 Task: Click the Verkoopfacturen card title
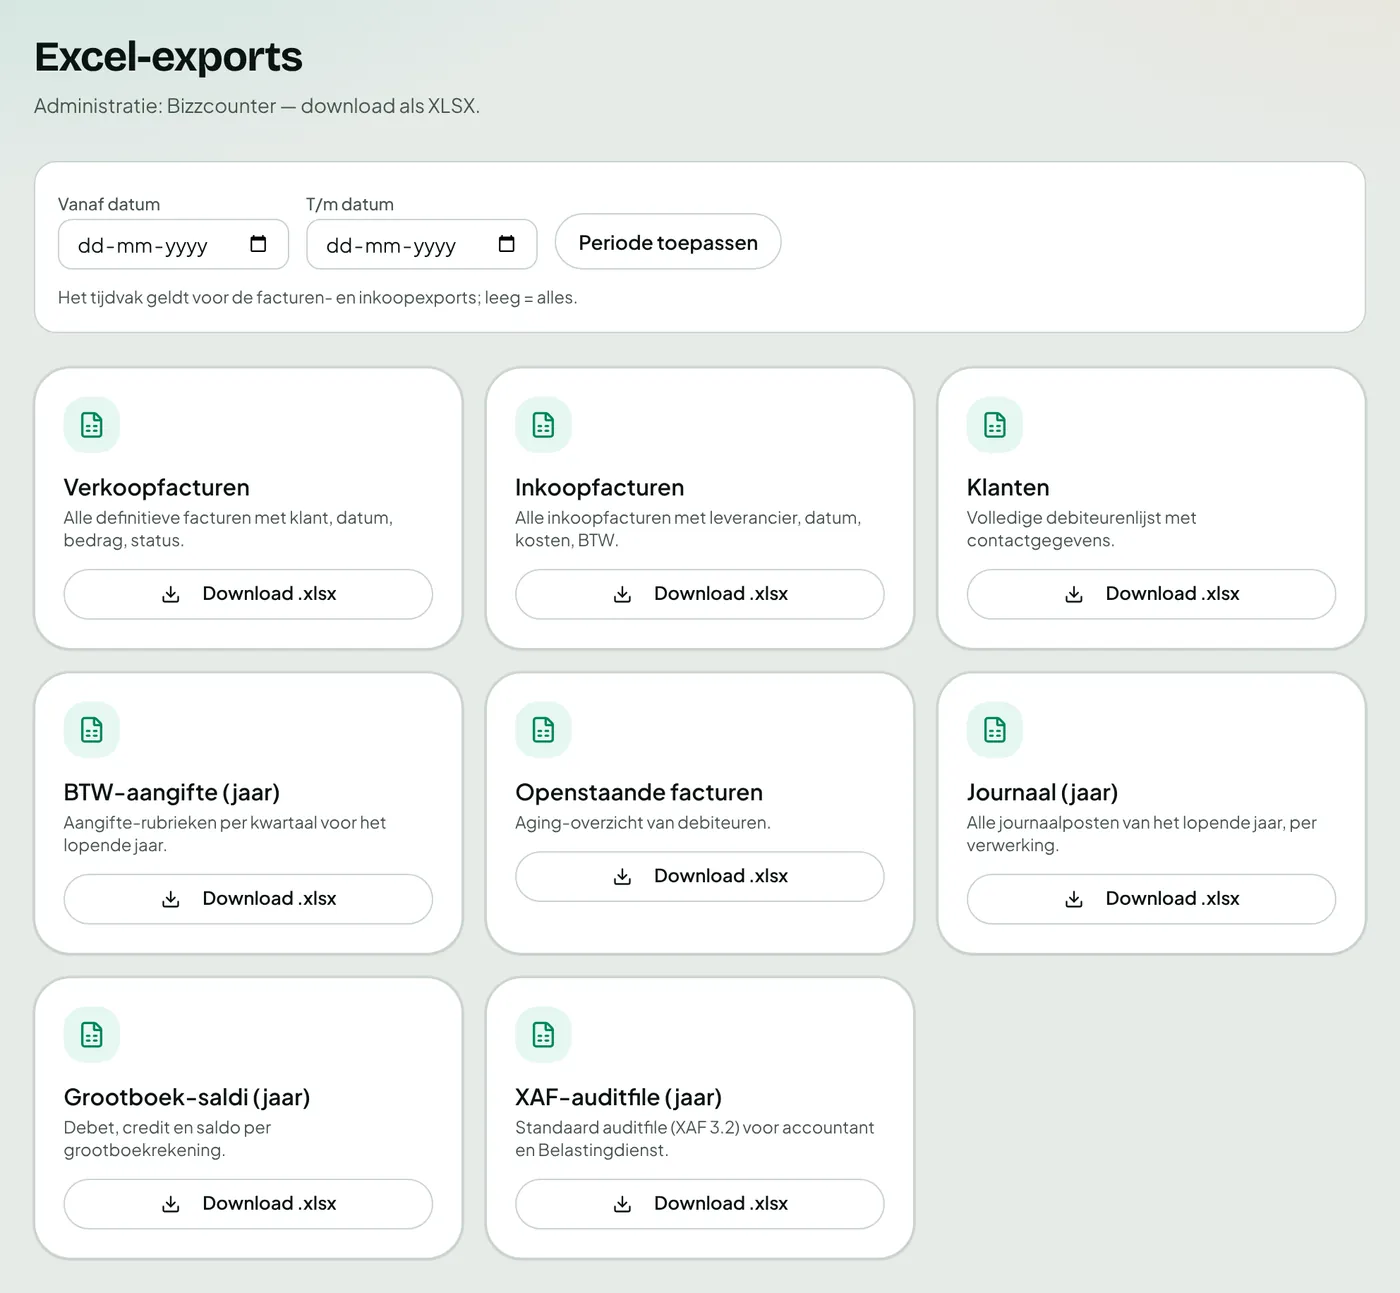tap(157, 487)
